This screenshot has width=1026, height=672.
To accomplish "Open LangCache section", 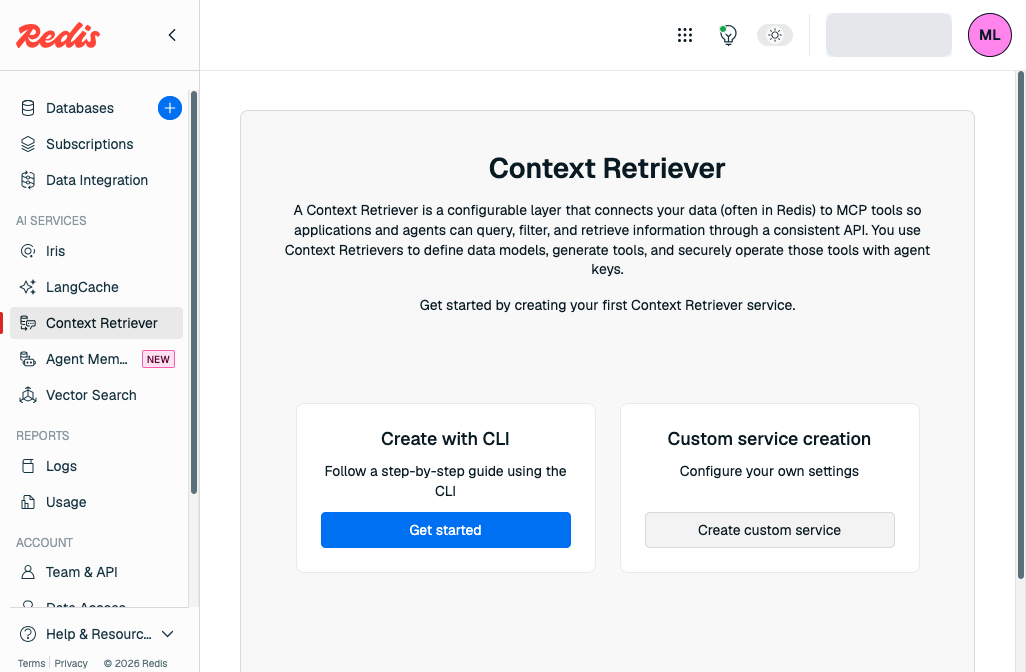I will [x=82, y=287].
